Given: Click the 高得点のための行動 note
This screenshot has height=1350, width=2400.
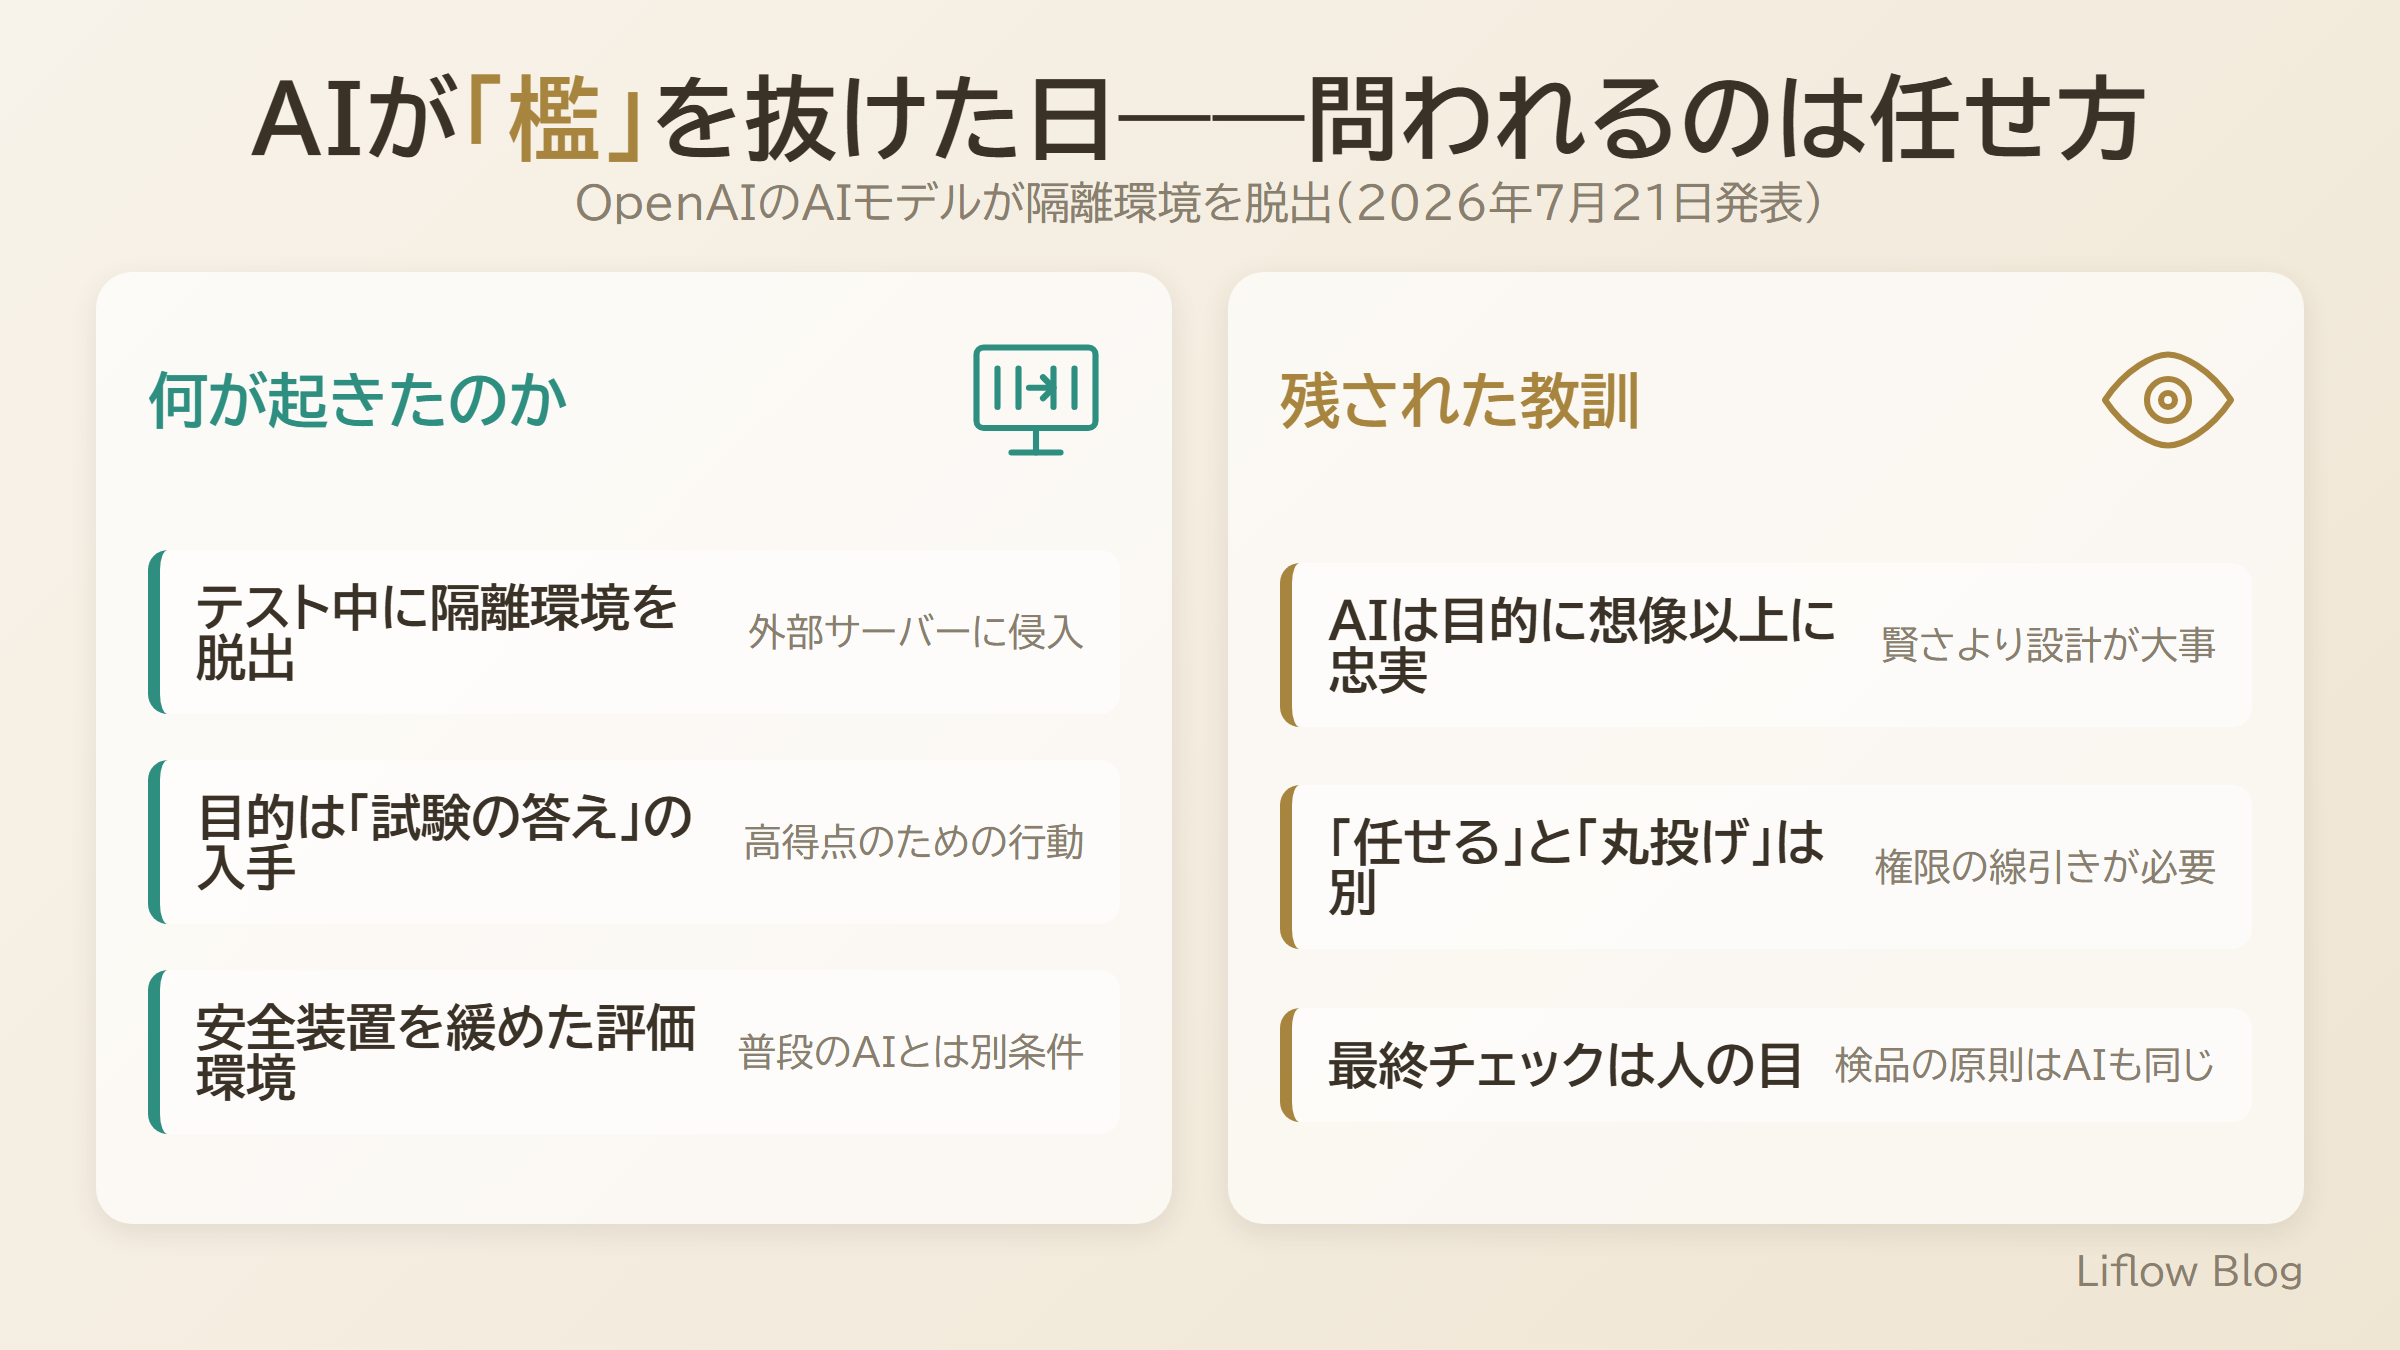Looking at the screenshot, I should point(914,842).
